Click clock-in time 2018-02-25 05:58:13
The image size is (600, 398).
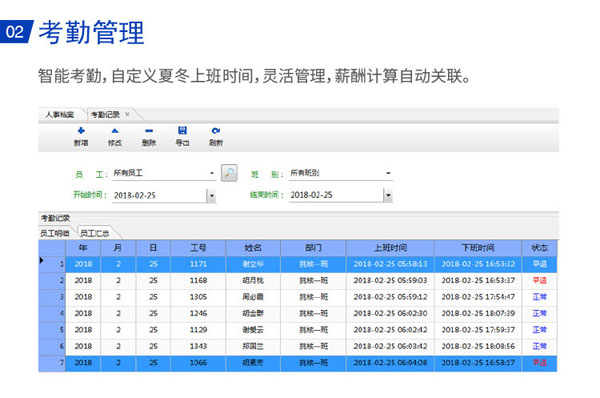pos(390,264)
